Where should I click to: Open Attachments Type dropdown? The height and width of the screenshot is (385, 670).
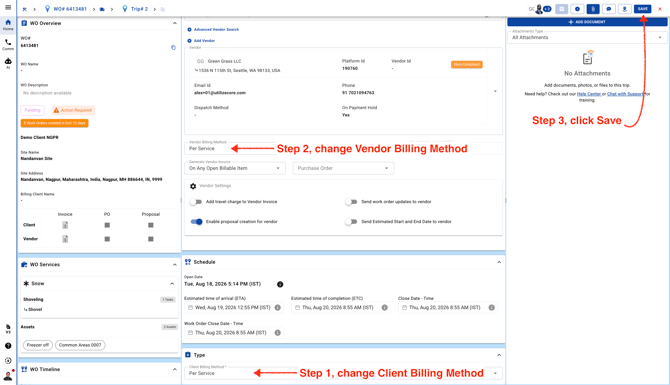pos(587,37)
